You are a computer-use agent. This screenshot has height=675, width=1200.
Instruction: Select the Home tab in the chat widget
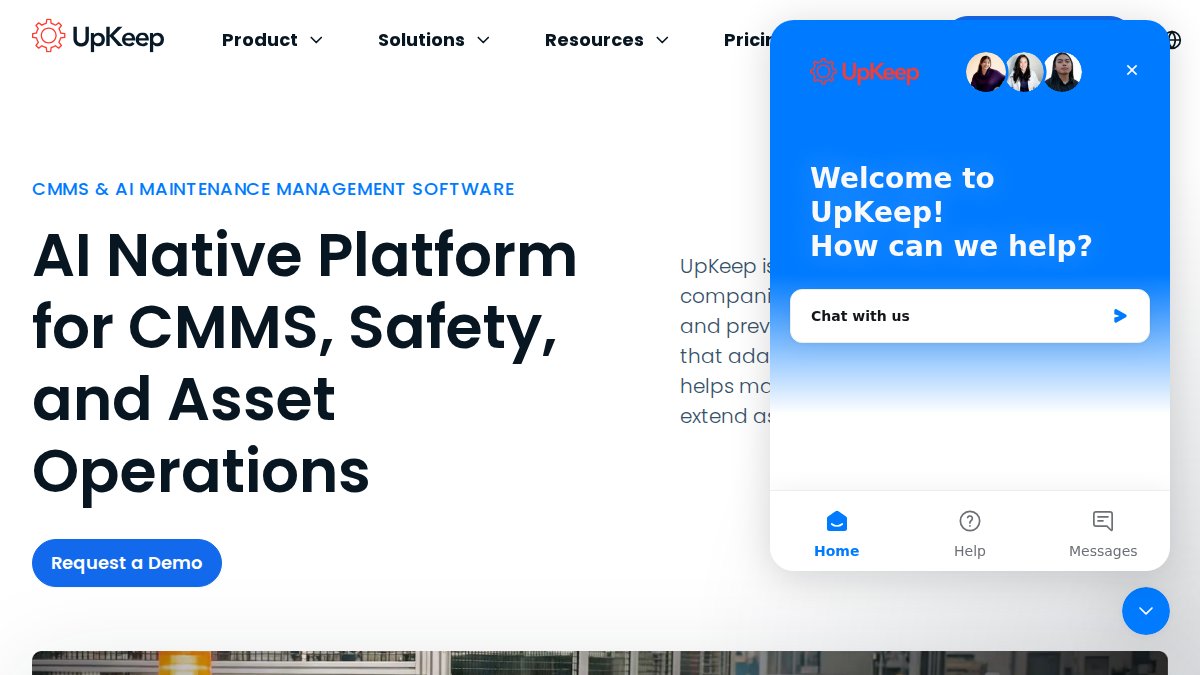pos(837,533)
